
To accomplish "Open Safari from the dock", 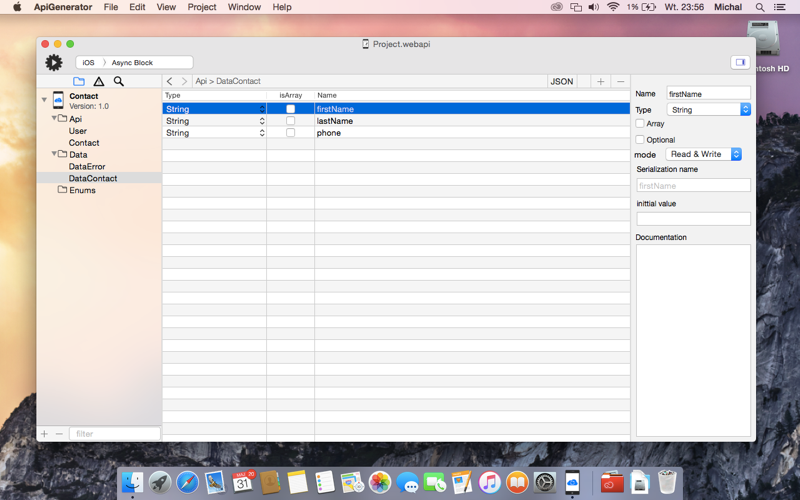I will (187, 482).
